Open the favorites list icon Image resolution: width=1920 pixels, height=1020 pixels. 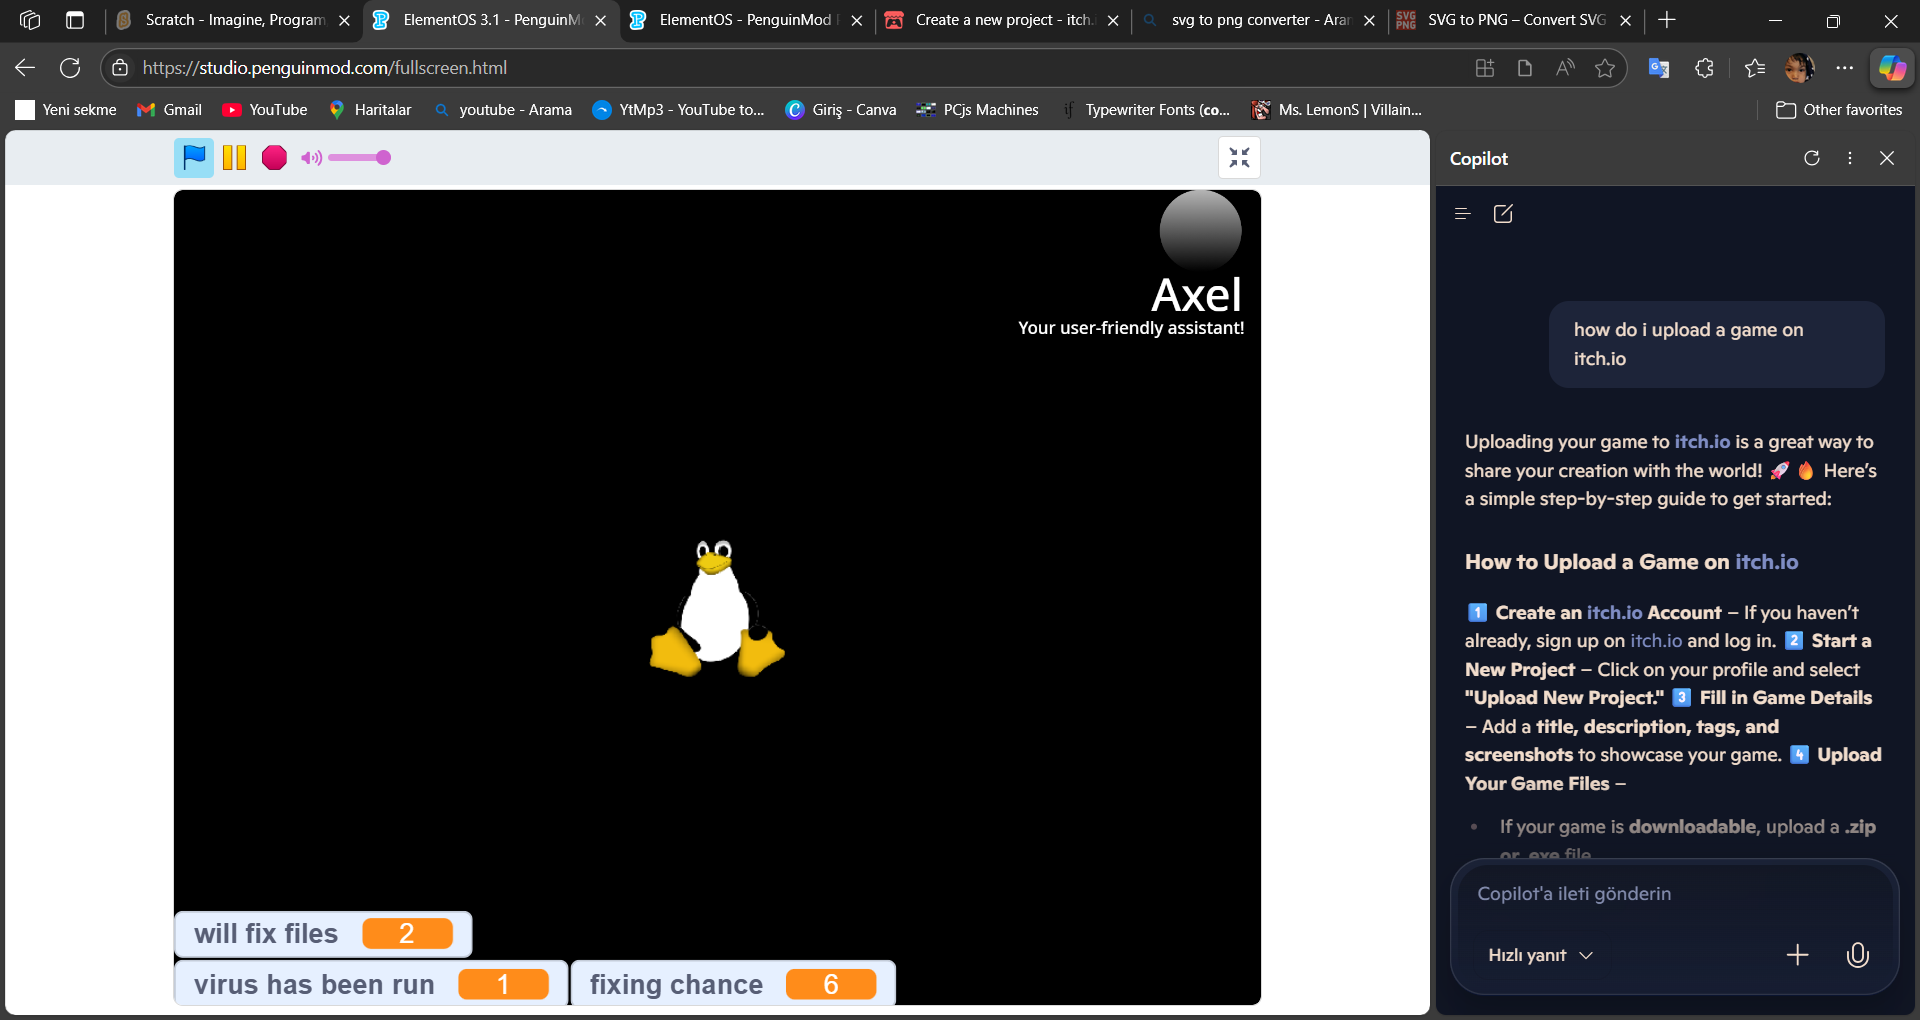1755,67
